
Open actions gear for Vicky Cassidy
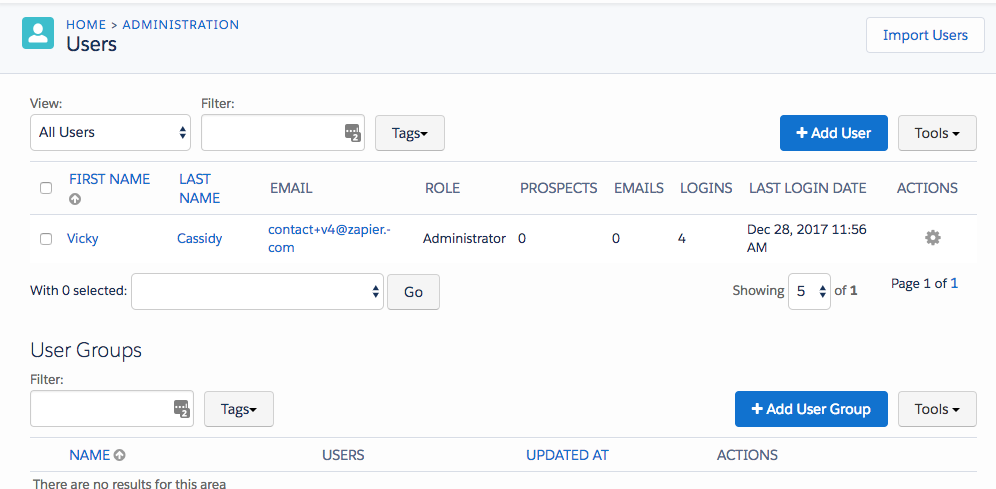click(932, 238)
